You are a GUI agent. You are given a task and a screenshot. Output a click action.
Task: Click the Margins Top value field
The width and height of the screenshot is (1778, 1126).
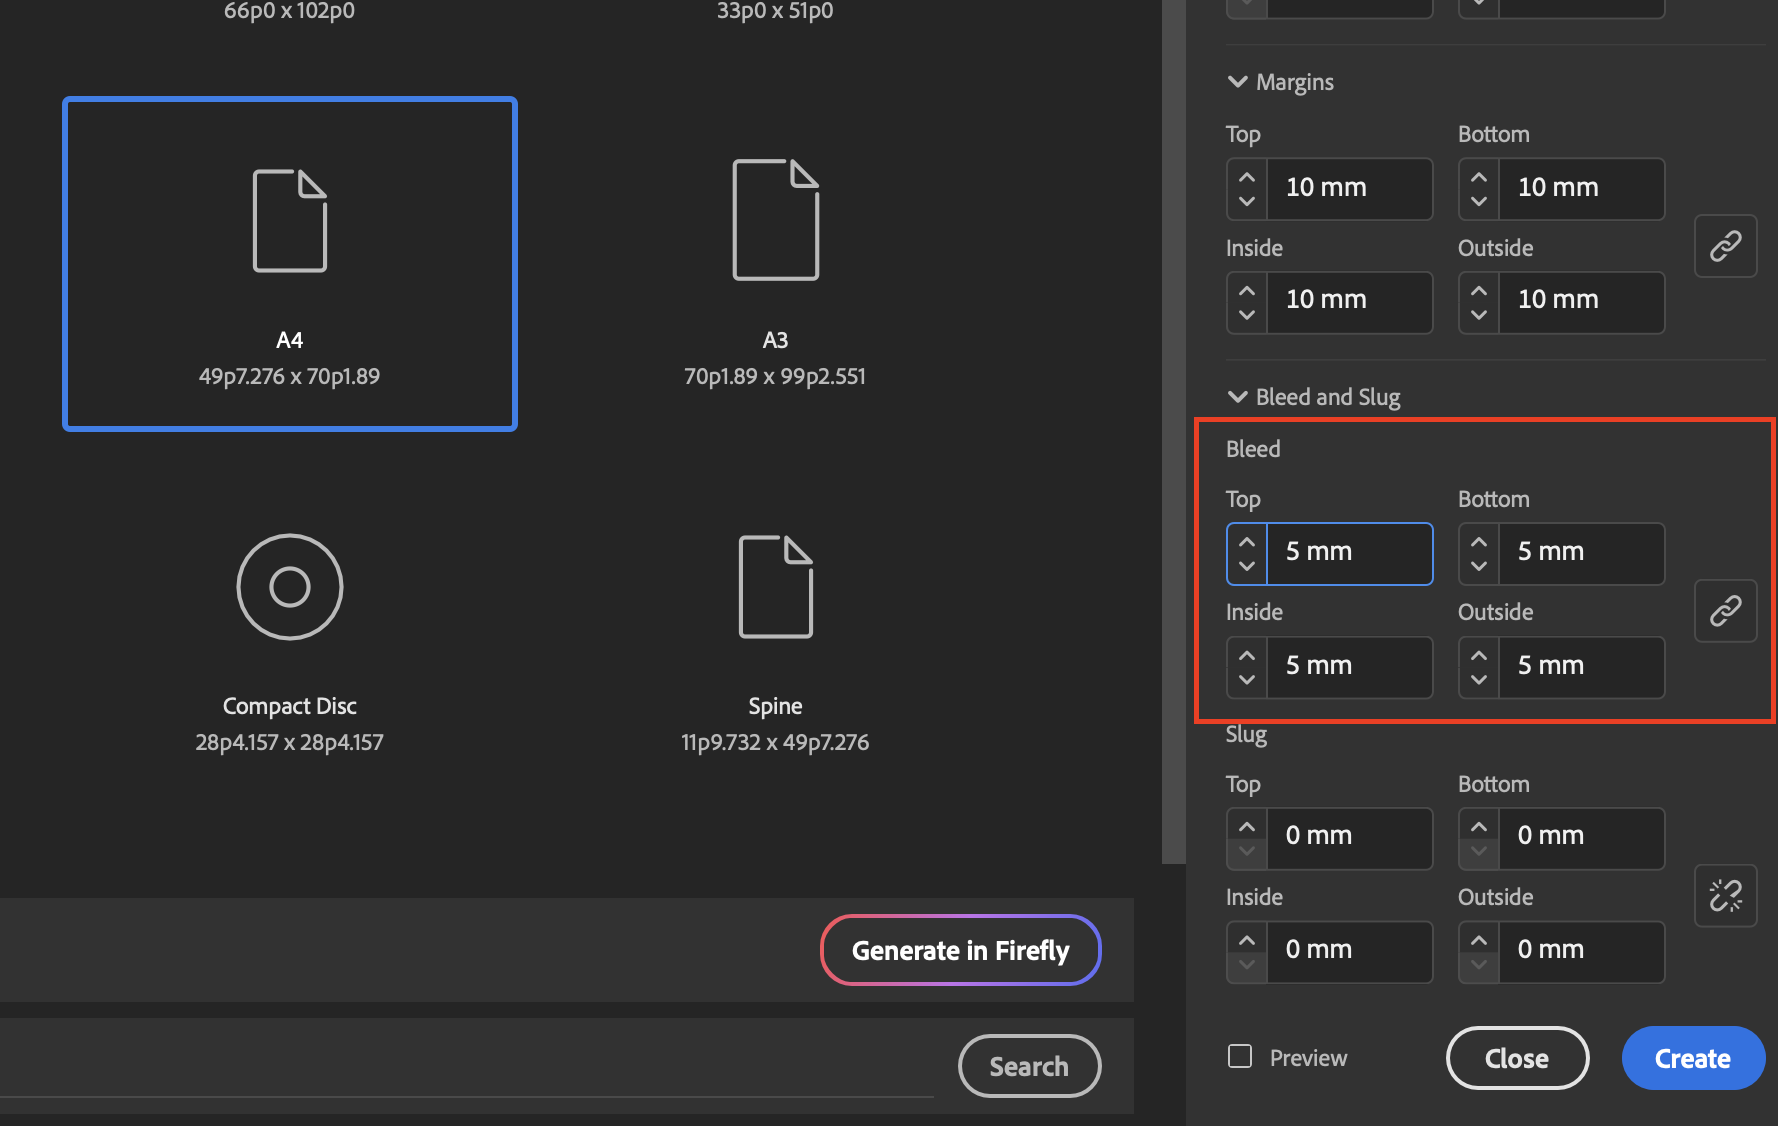pos(1350,188)
